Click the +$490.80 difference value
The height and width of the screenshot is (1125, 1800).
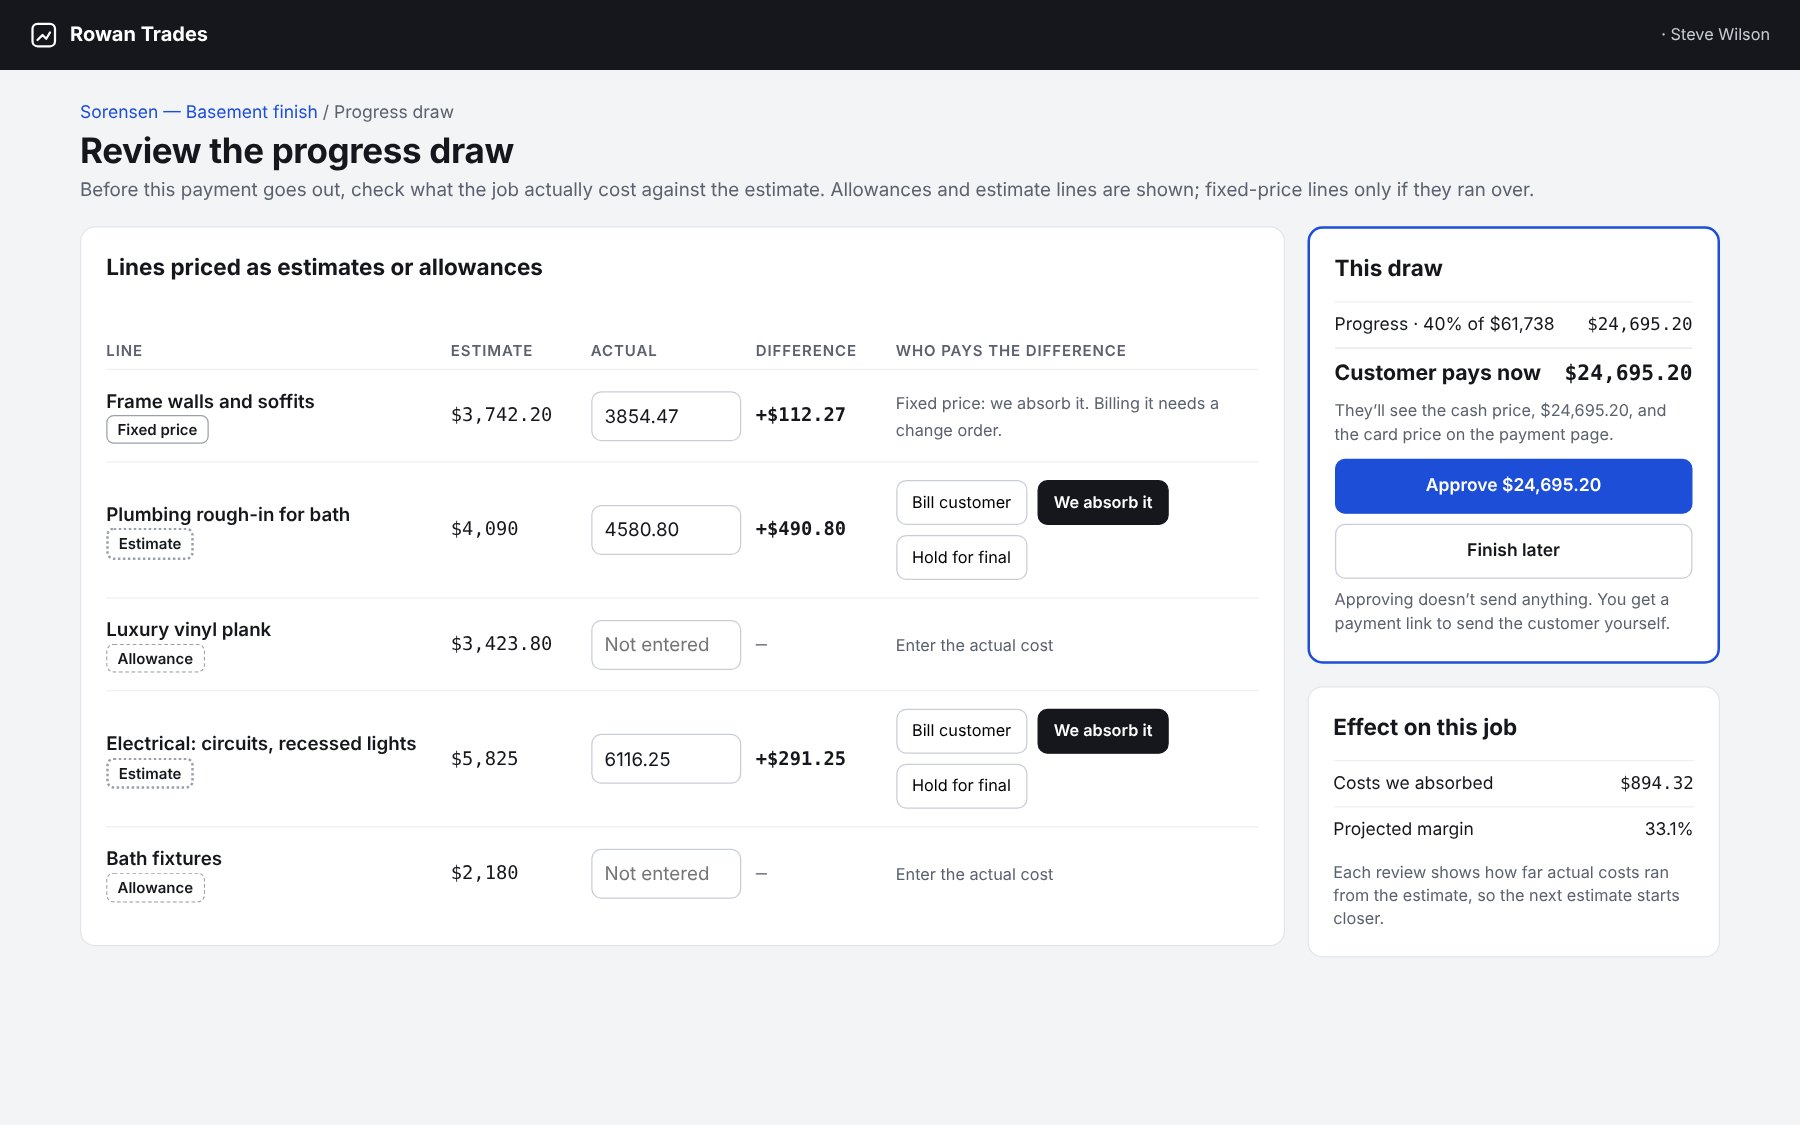tap(800, 529)
